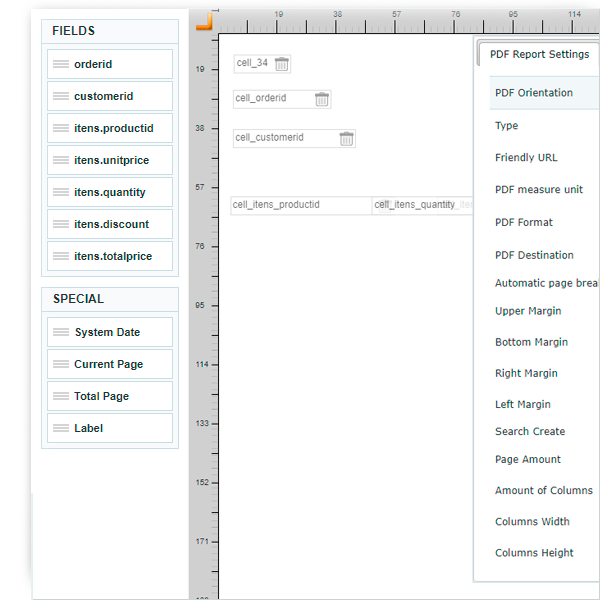This screenshot has height=600, width=600.
Task: Click drag handle next to itens.totalprice
Action: click(x=61, y=256)
